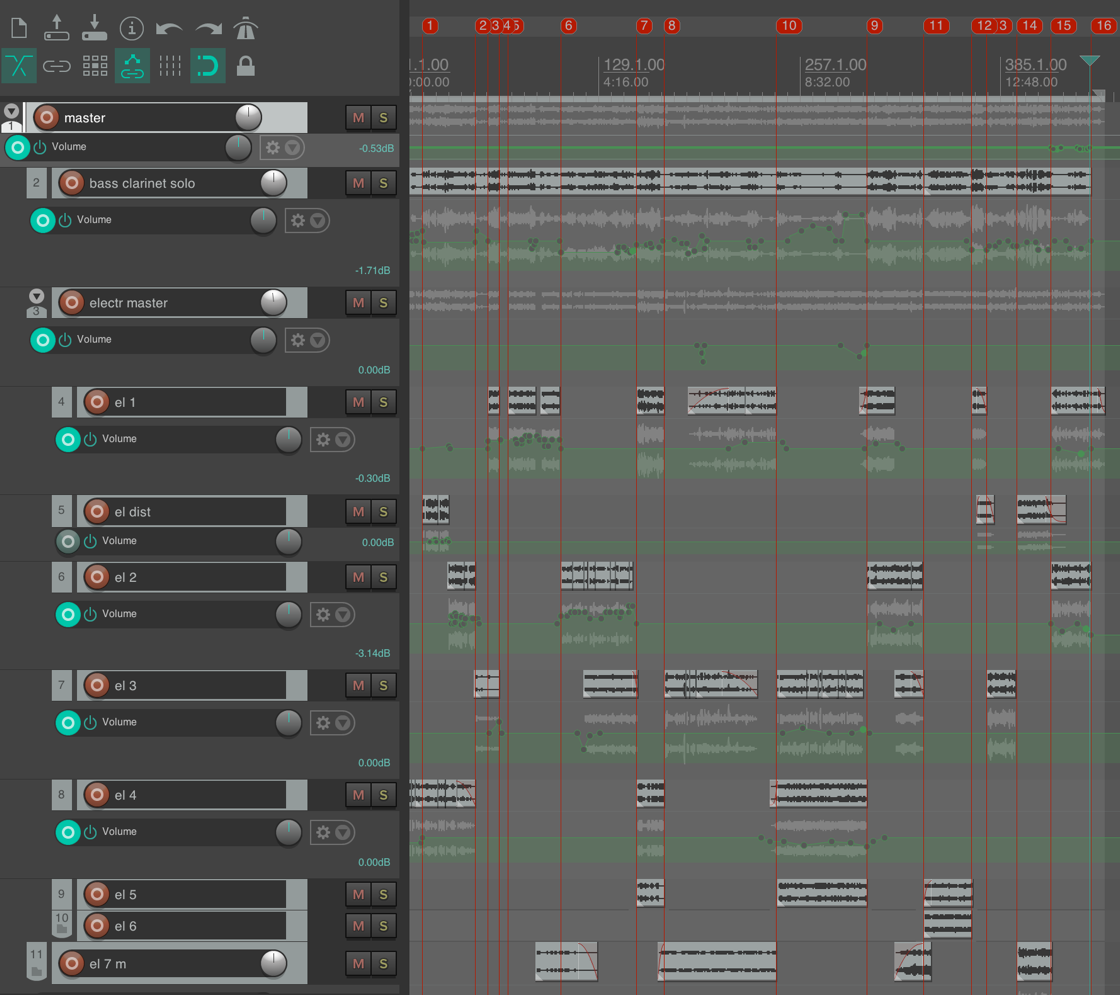Solo the el dist track
1120x995 pixels.
(384, 511)
